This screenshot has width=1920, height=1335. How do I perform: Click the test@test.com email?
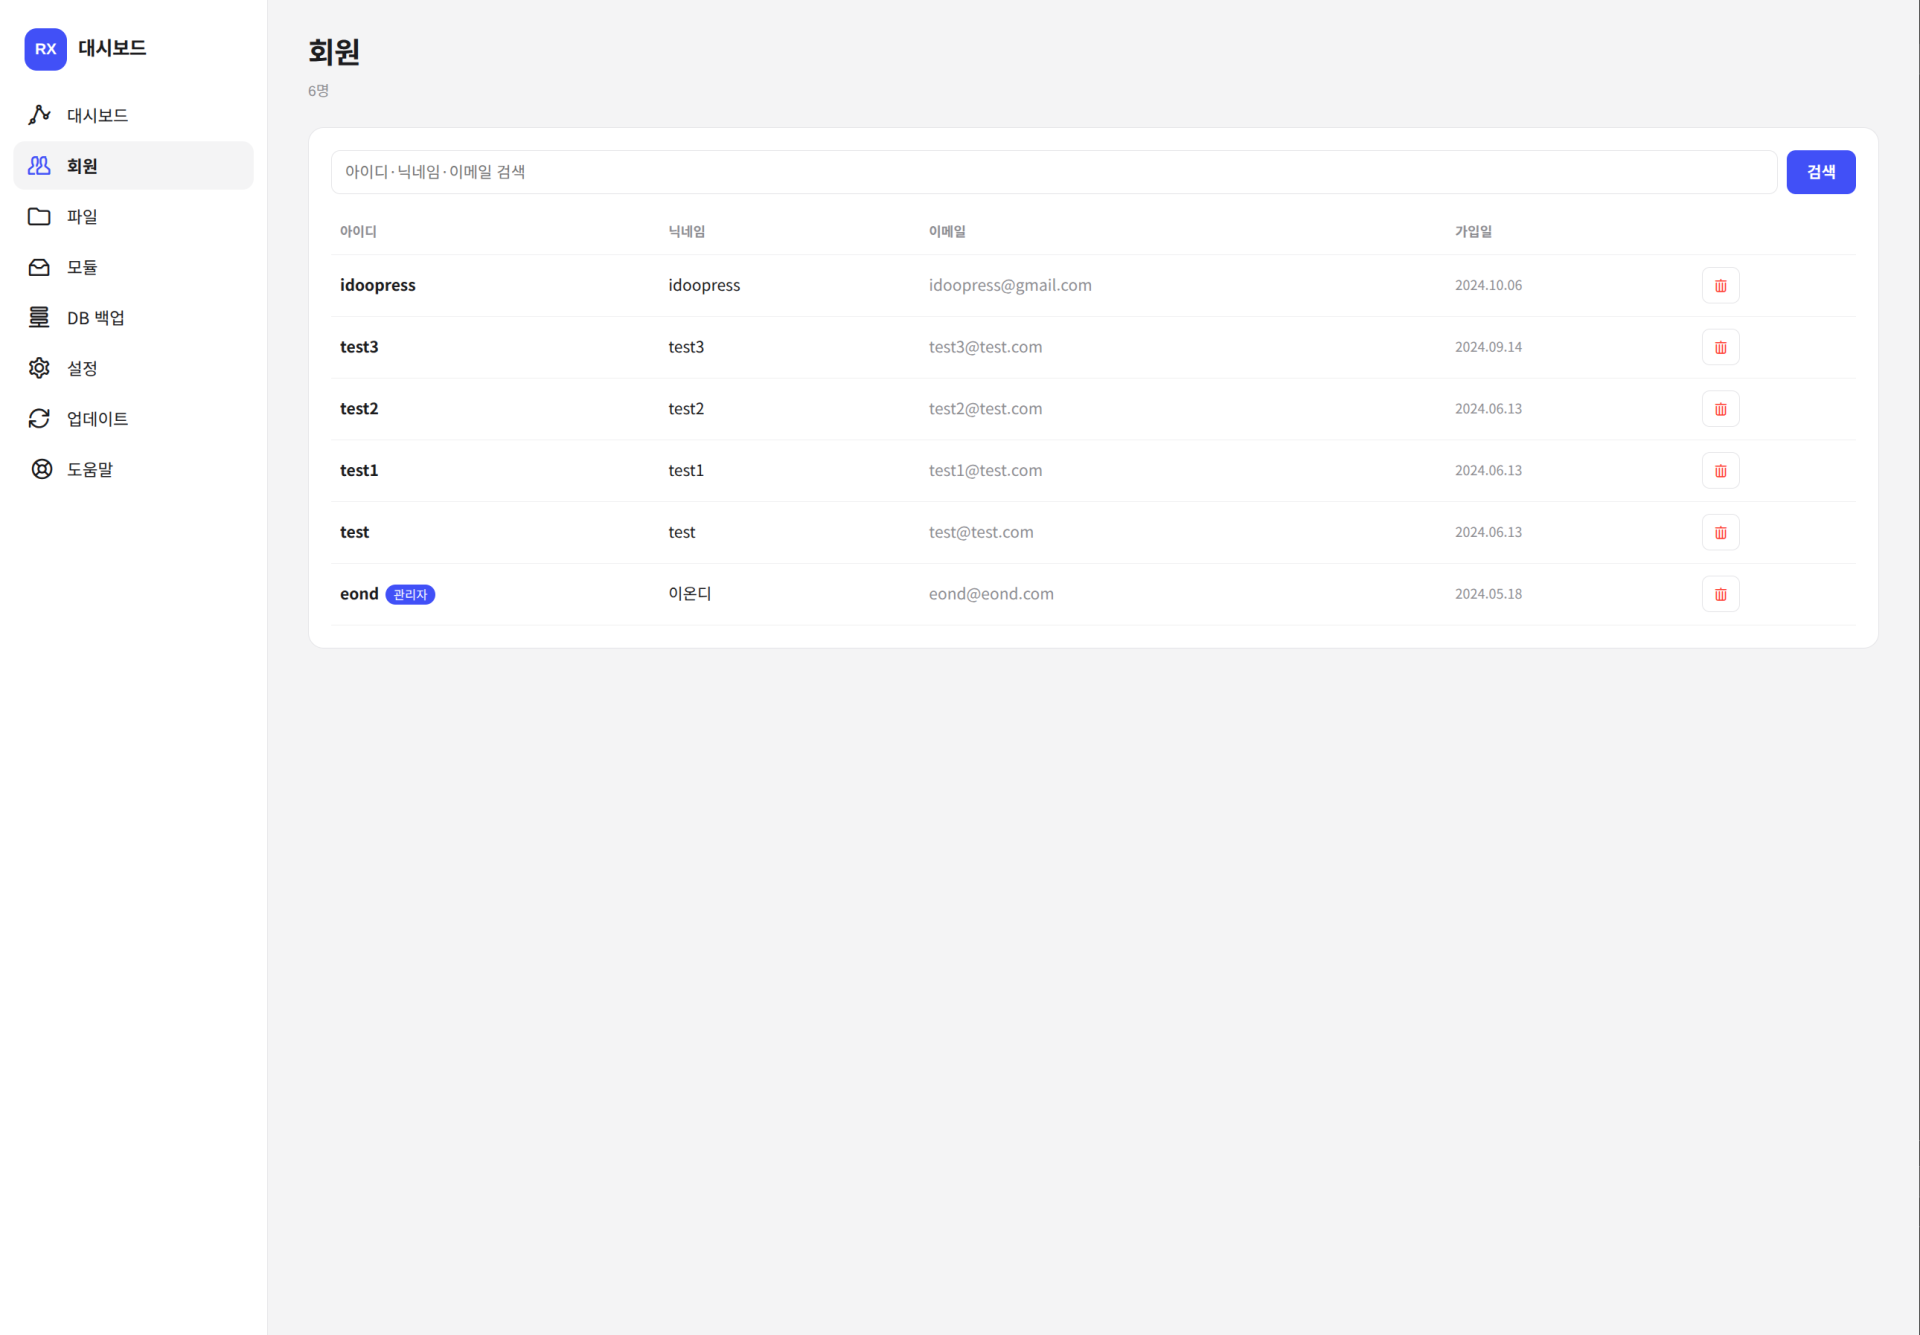tap(981, 532)
